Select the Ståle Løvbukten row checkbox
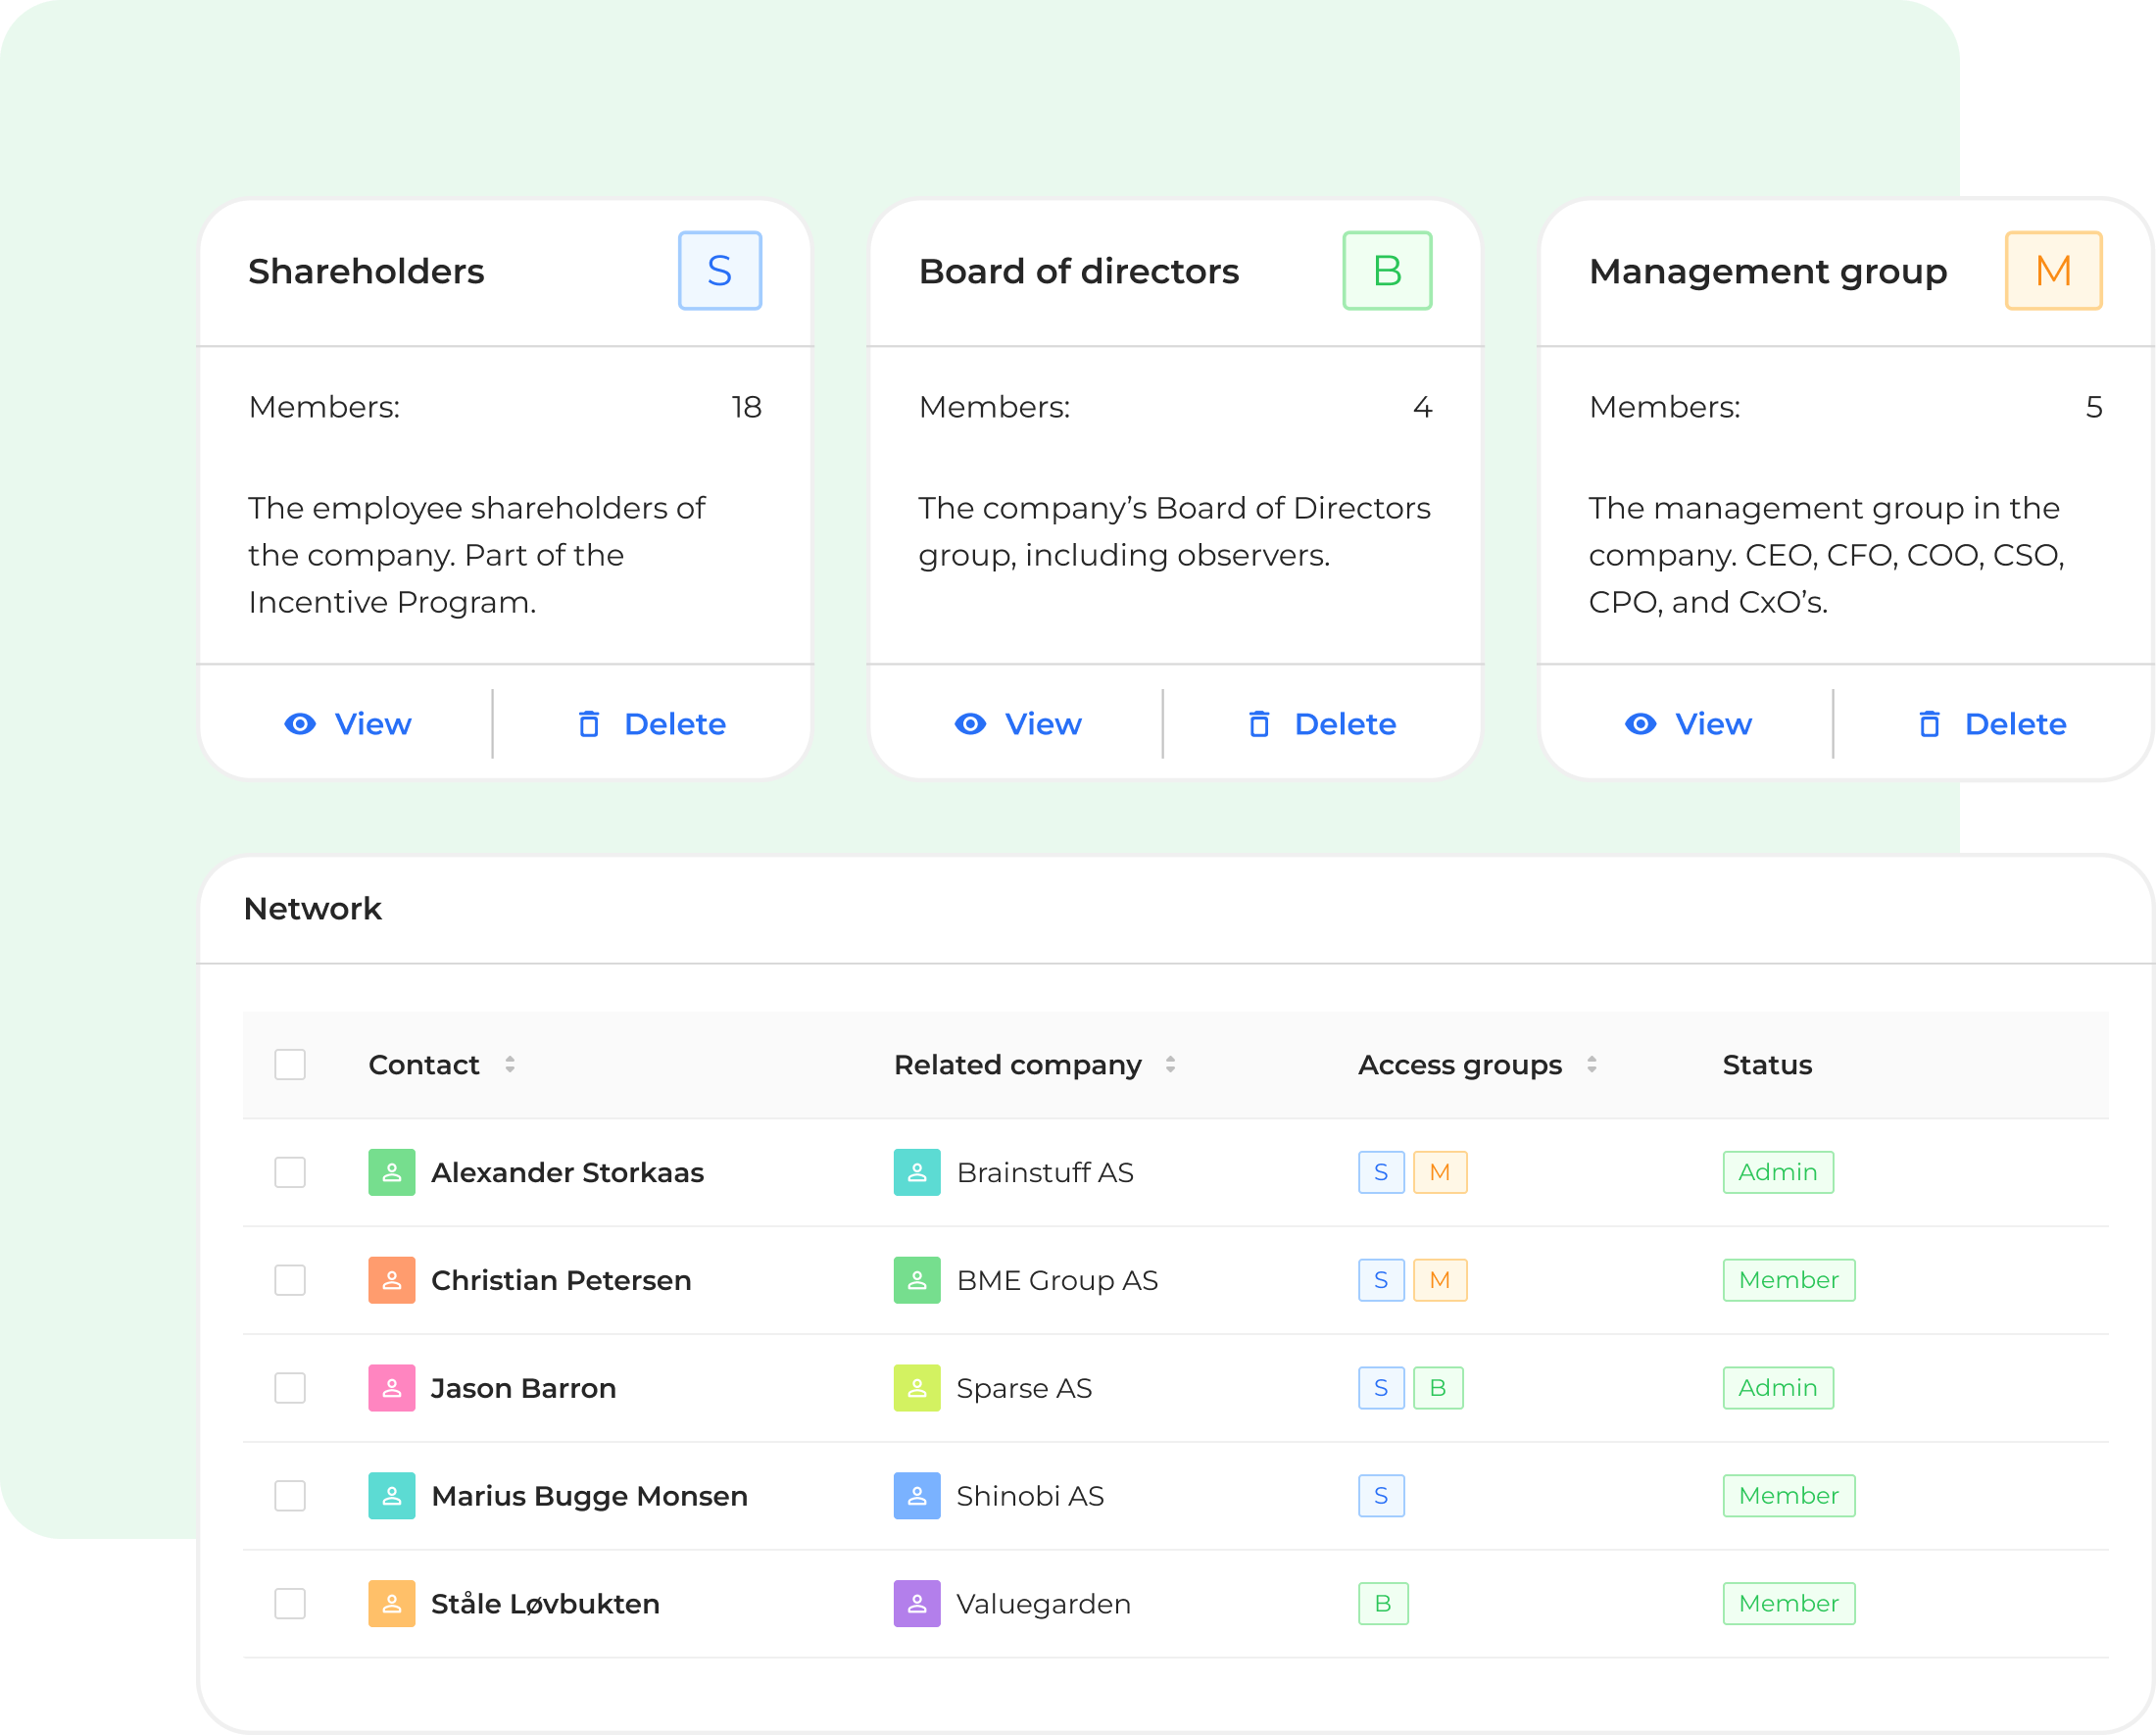Viewport: 2156px width, 1735px height. pos(290,1604)
